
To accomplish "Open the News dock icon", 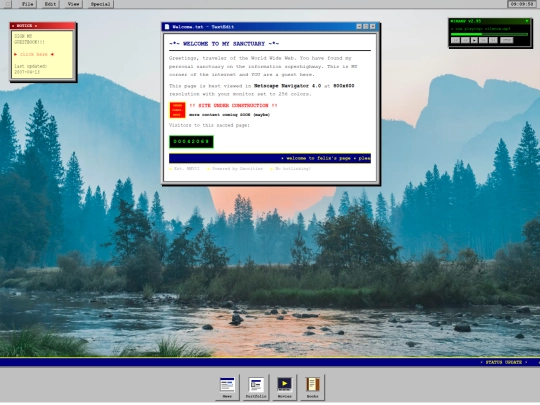I will click(x=227, y=387).
